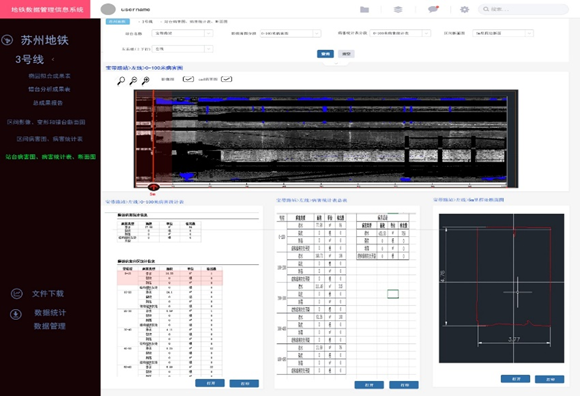Screen dimensions: 580x396
Task: Click the 文件下载 download icon in sidebar
Action: (x=17, y=294)
